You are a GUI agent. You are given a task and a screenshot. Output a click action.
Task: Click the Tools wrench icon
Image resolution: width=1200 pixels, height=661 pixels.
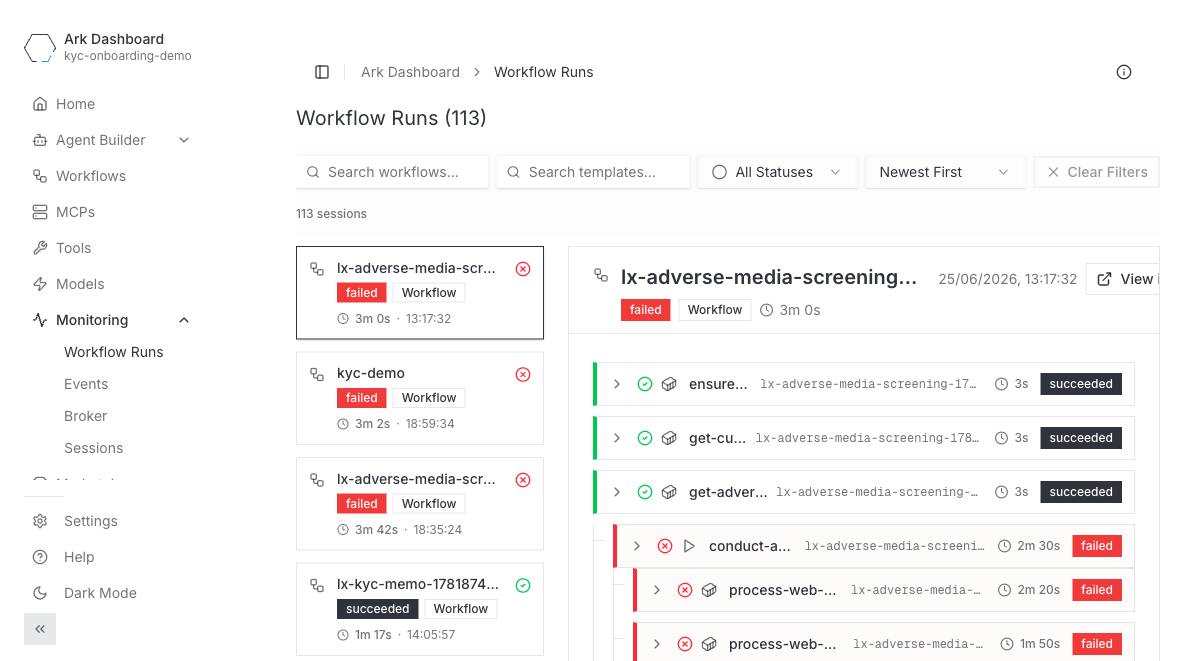click(x=40, y=248)
